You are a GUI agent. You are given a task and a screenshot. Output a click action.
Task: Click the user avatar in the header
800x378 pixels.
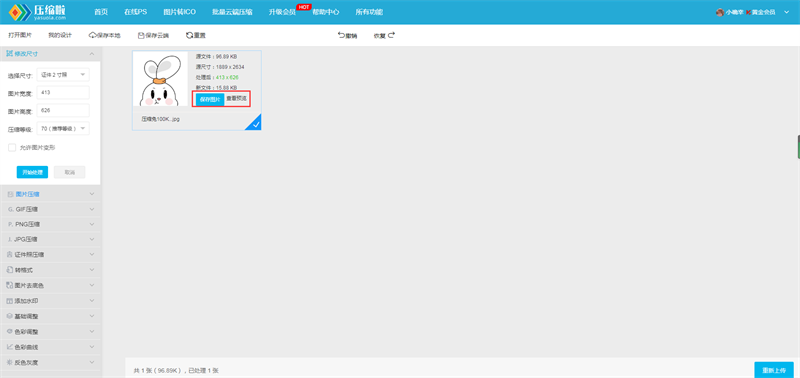click(x=720, y=12)
